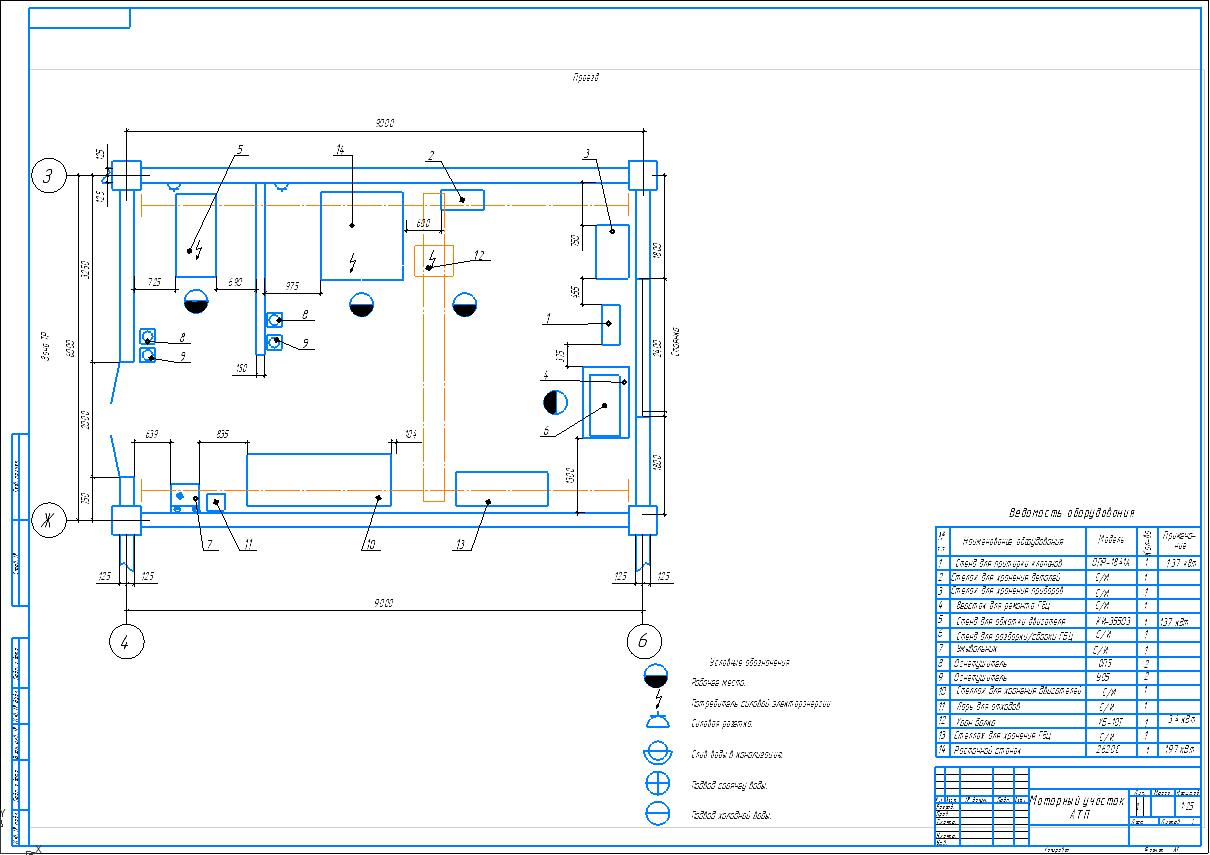Select the lightning bolt symbol in the legend
1210x855 pixels.
659,699
